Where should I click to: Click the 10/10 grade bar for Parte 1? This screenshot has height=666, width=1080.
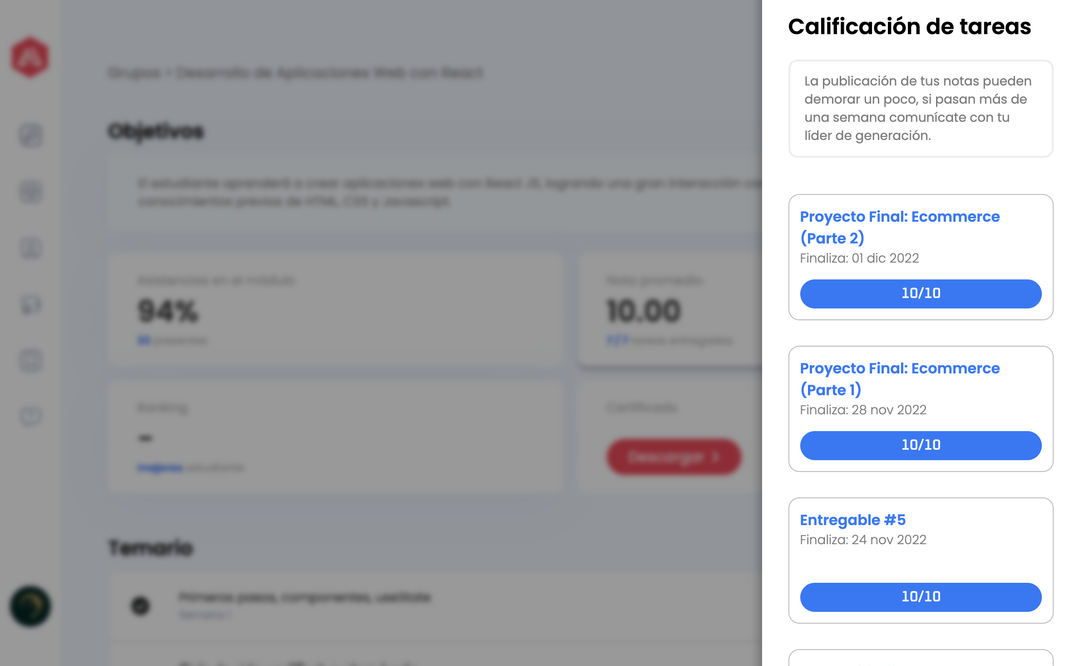(920, 445)
